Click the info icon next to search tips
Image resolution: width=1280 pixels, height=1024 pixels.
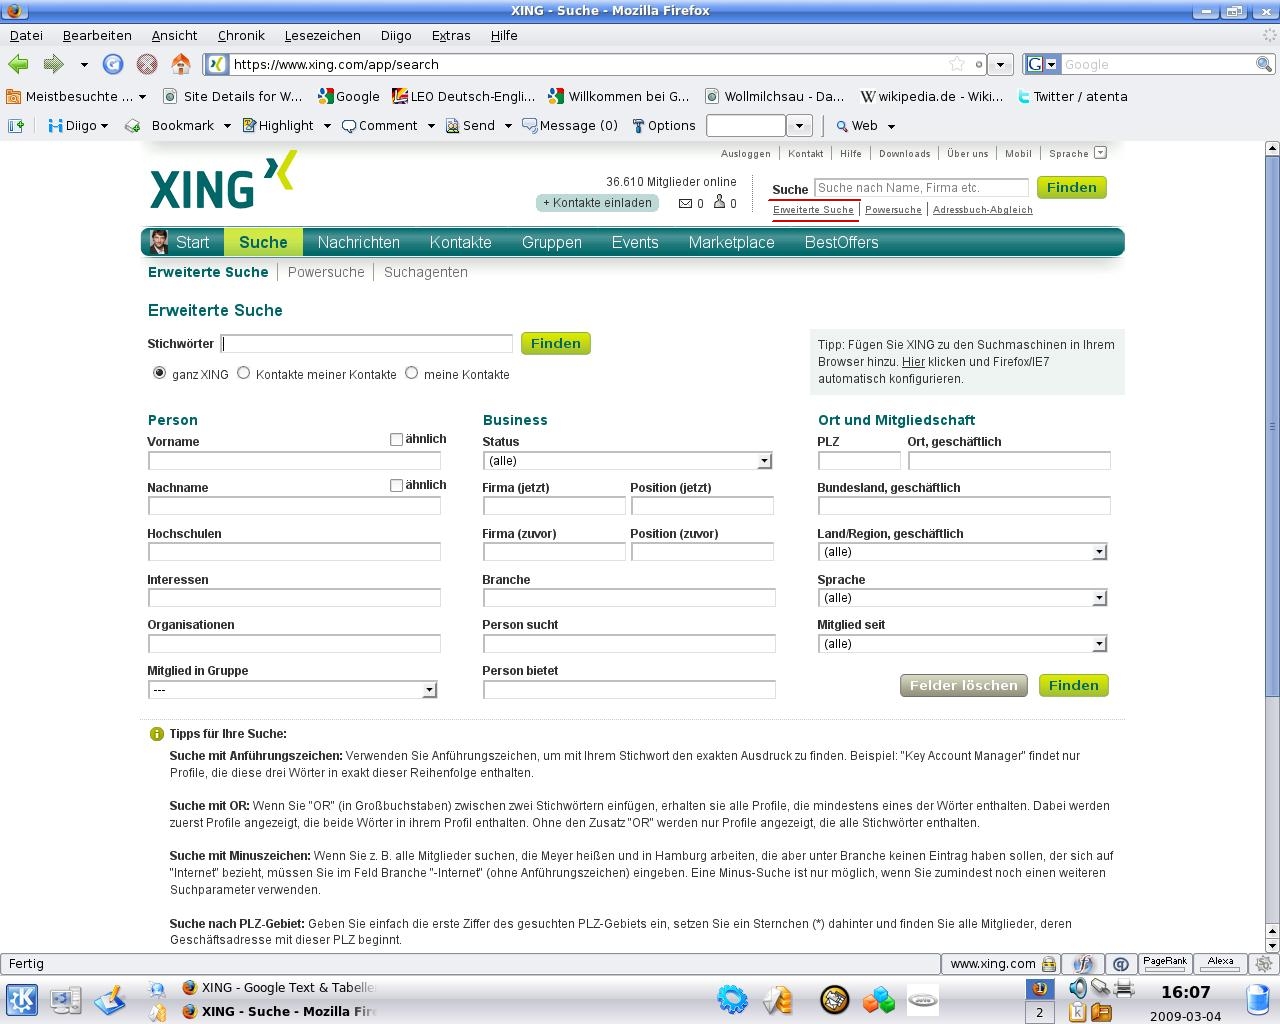156,734
